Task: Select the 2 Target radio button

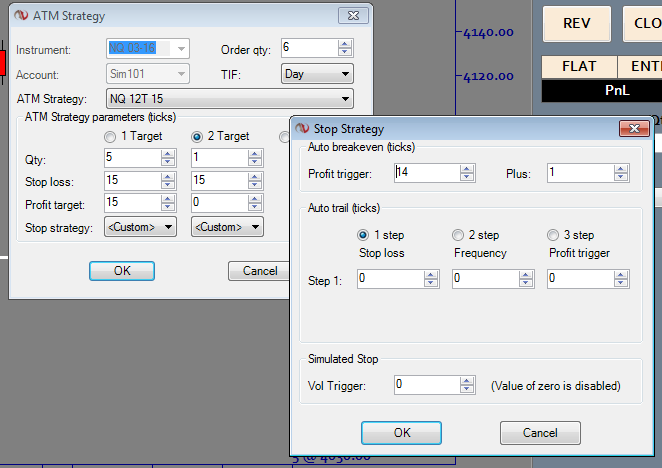Action: pyautogui.click(x=197, y=137)
